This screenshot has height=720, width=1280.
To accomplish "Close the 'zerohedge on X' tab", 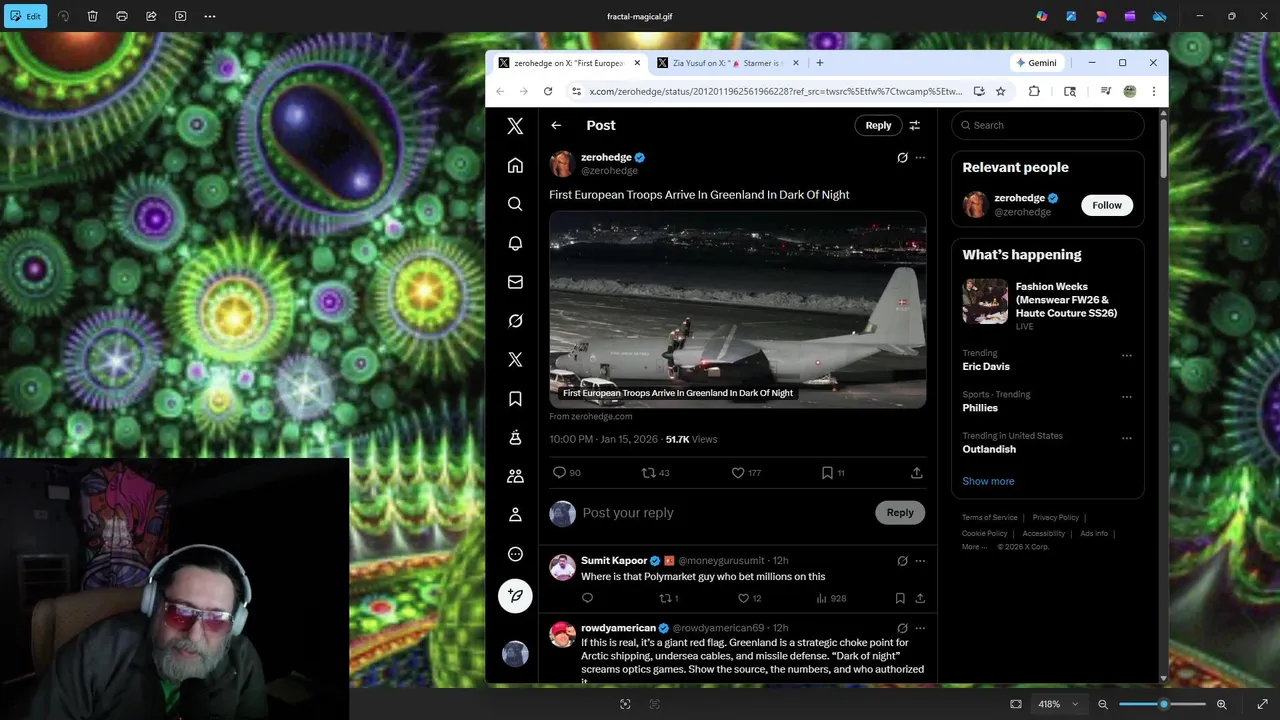I will pyautogui.click(x=637, y=63).
